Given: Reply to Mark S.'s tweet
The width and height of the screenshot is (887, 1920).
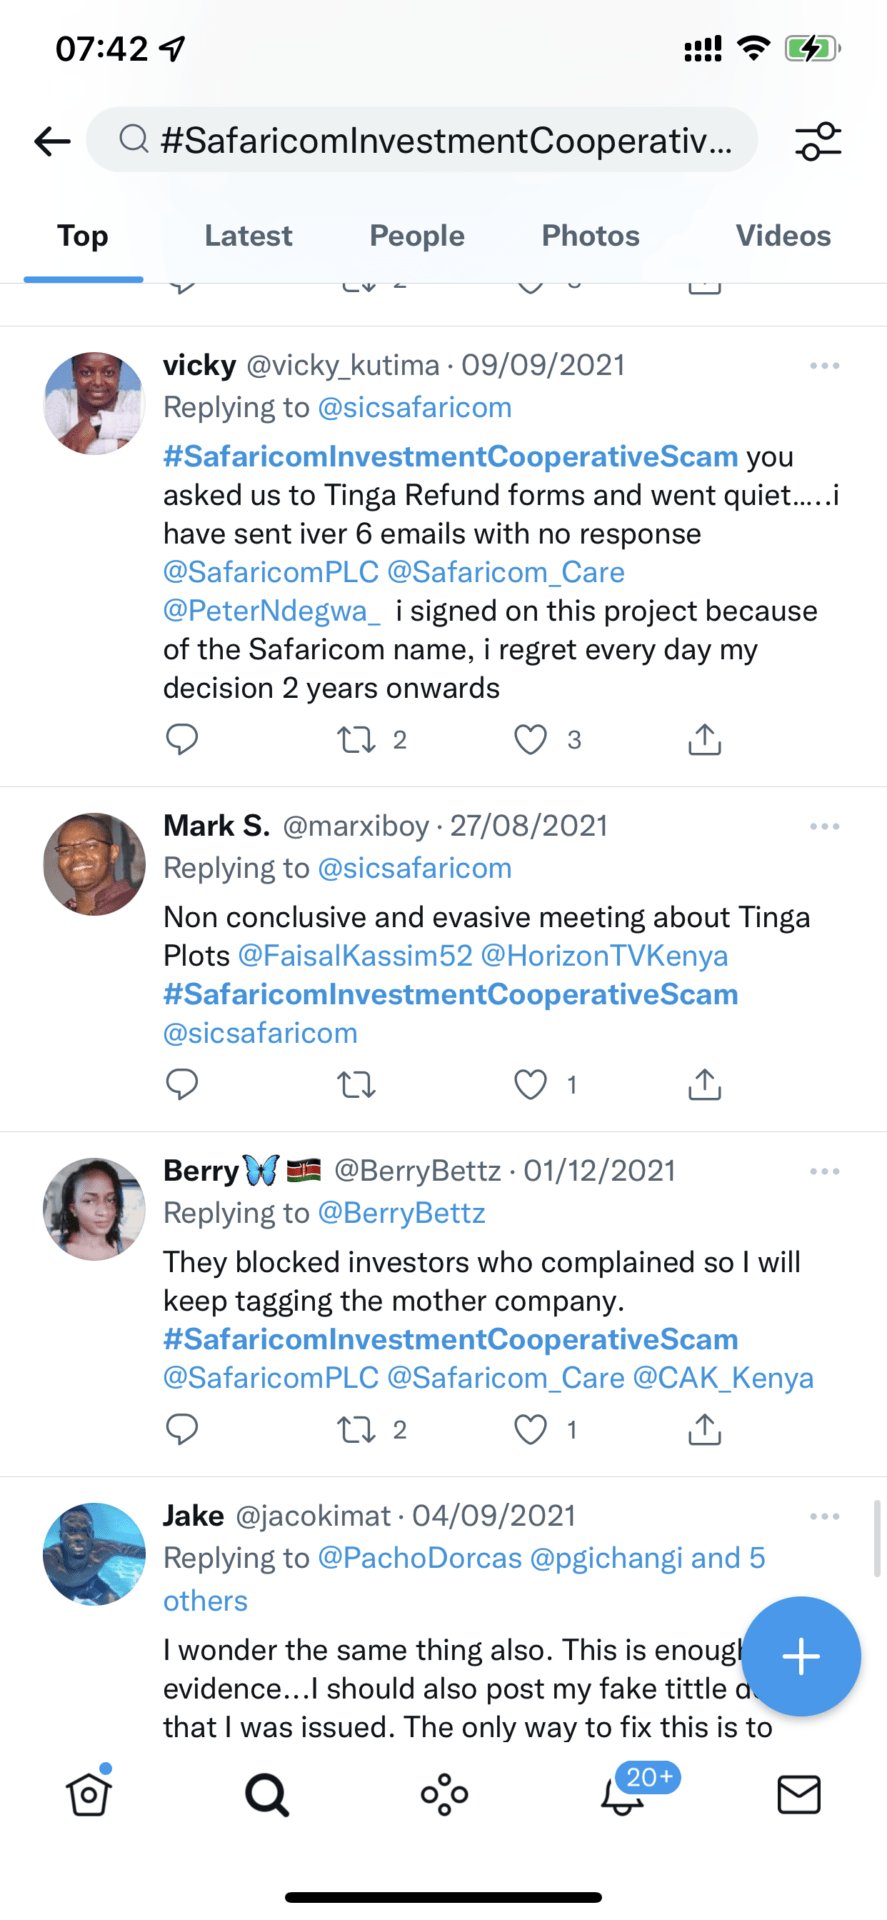Looking at the screenshot, I should tap(182, 1084).
